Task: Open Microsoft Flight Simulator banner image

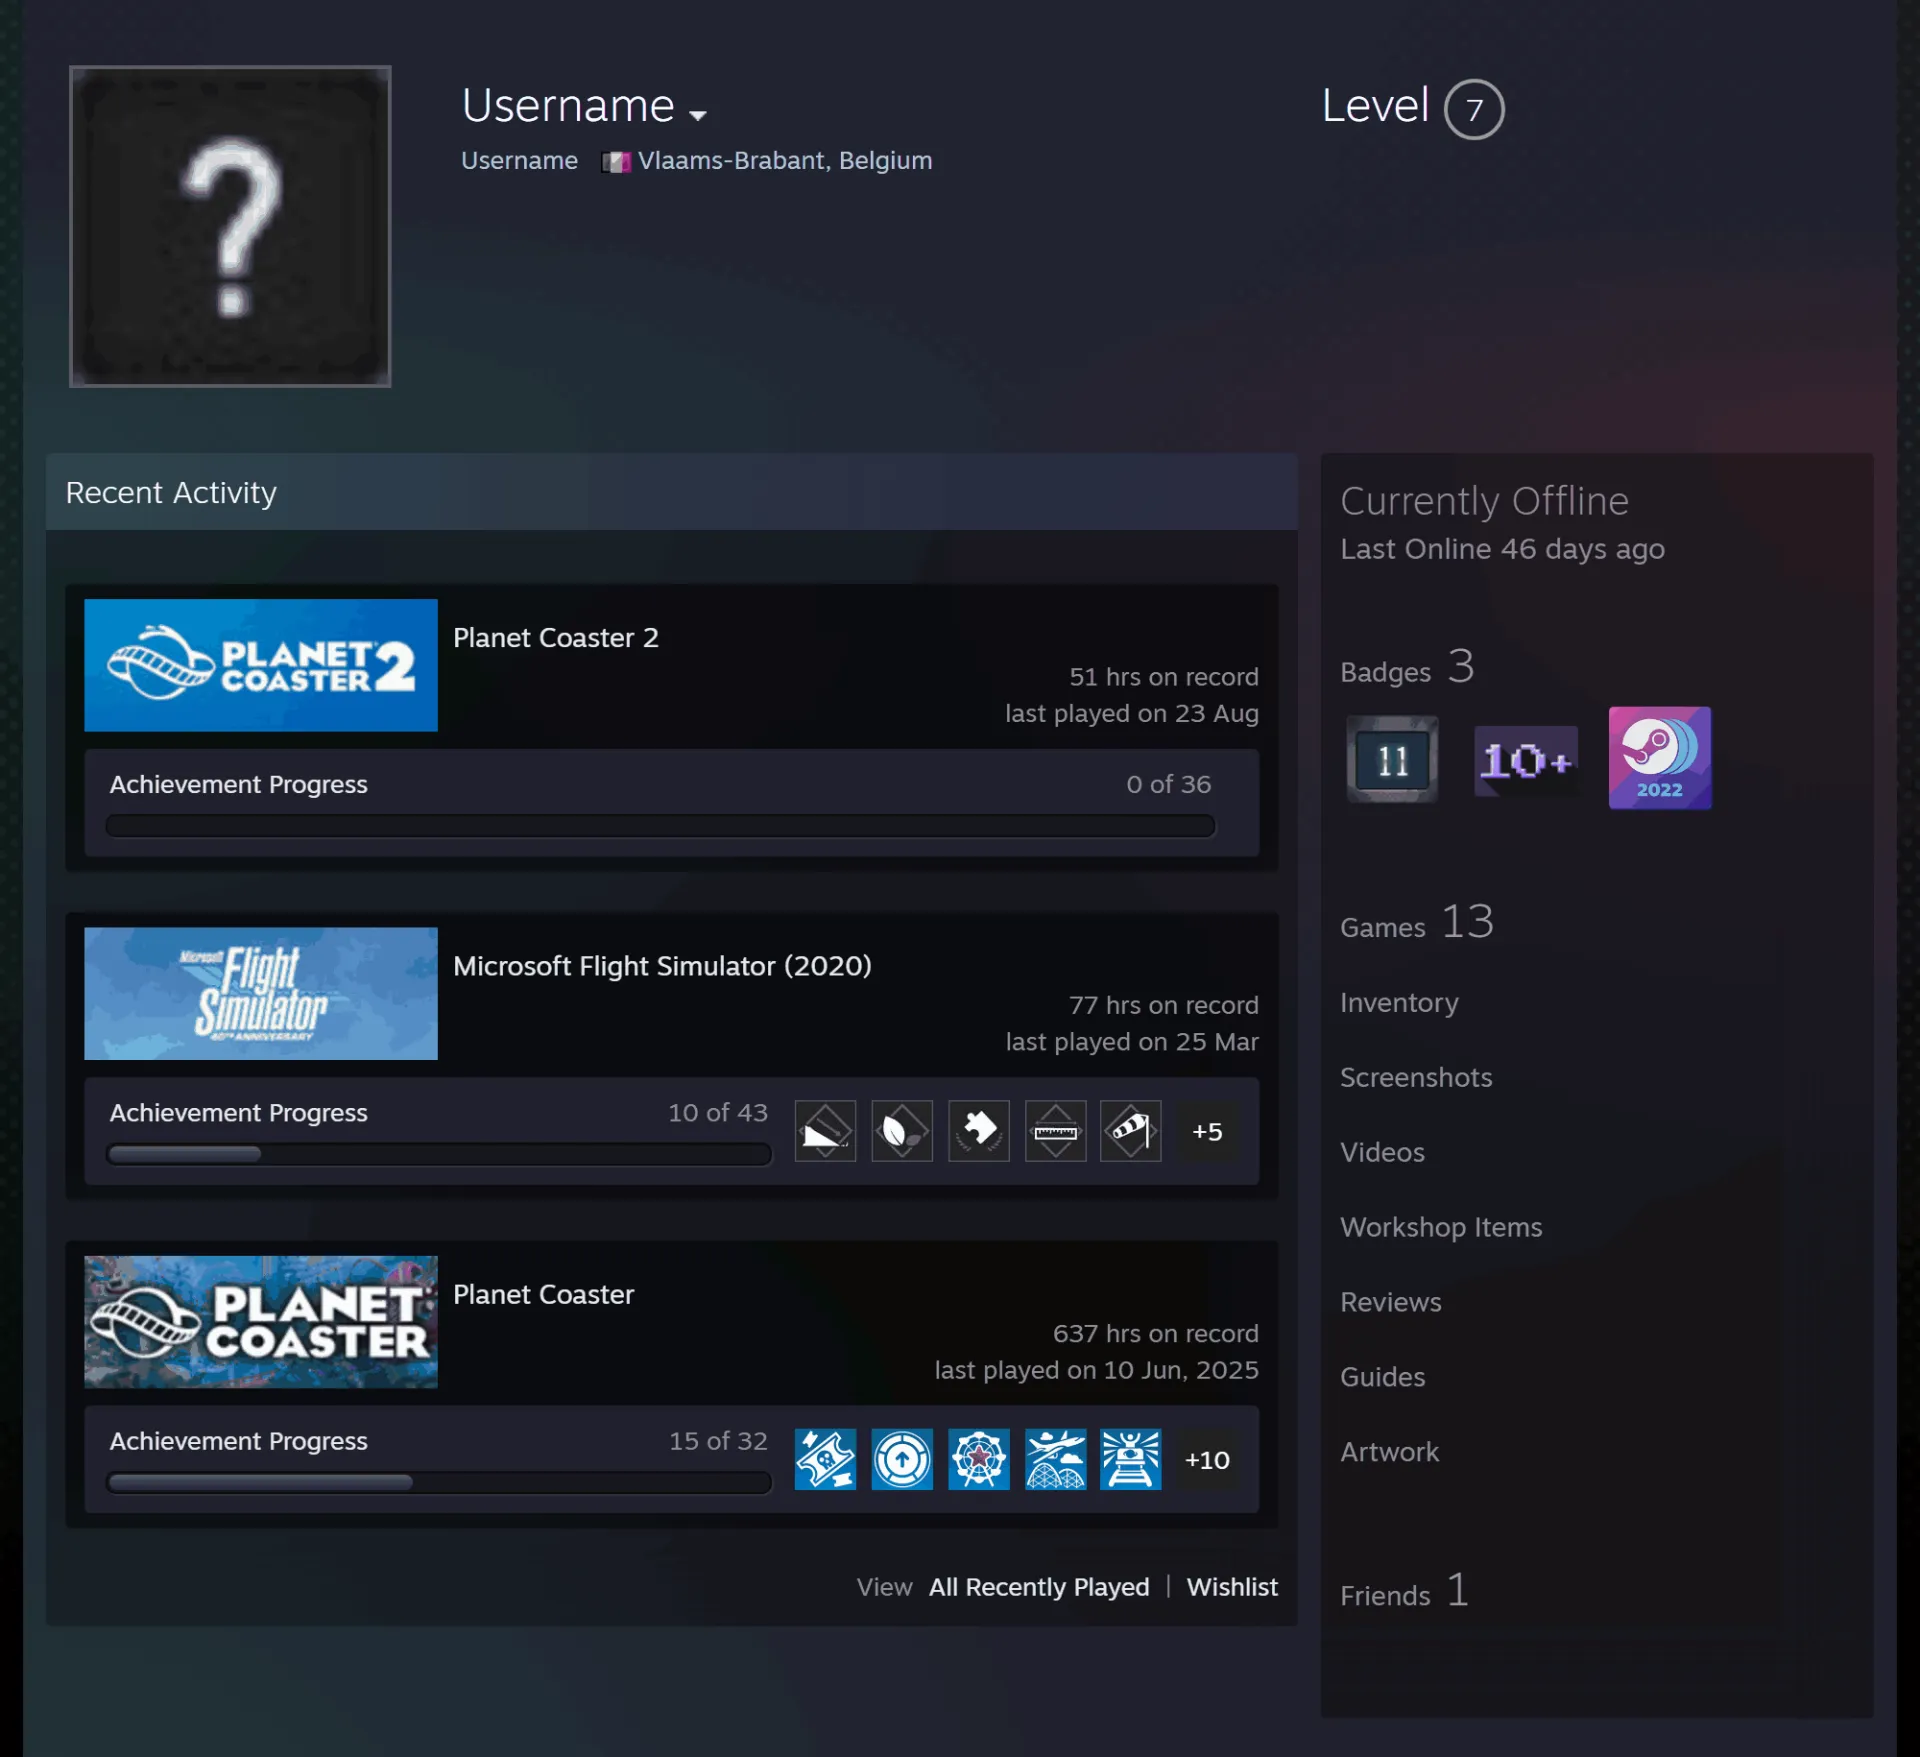Action: pyautogui.click(x=261, y=993)
